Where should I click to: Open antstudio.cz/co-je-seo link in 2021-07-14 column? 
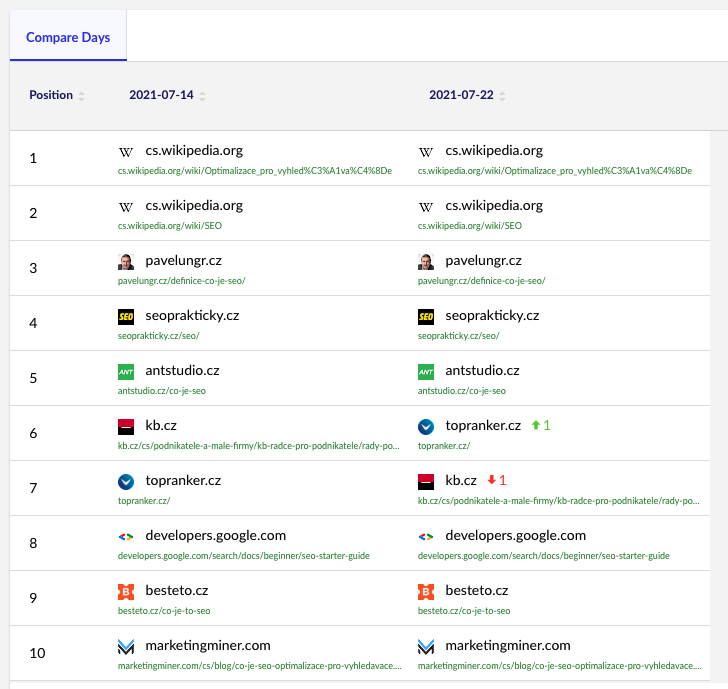click(162, 391)
